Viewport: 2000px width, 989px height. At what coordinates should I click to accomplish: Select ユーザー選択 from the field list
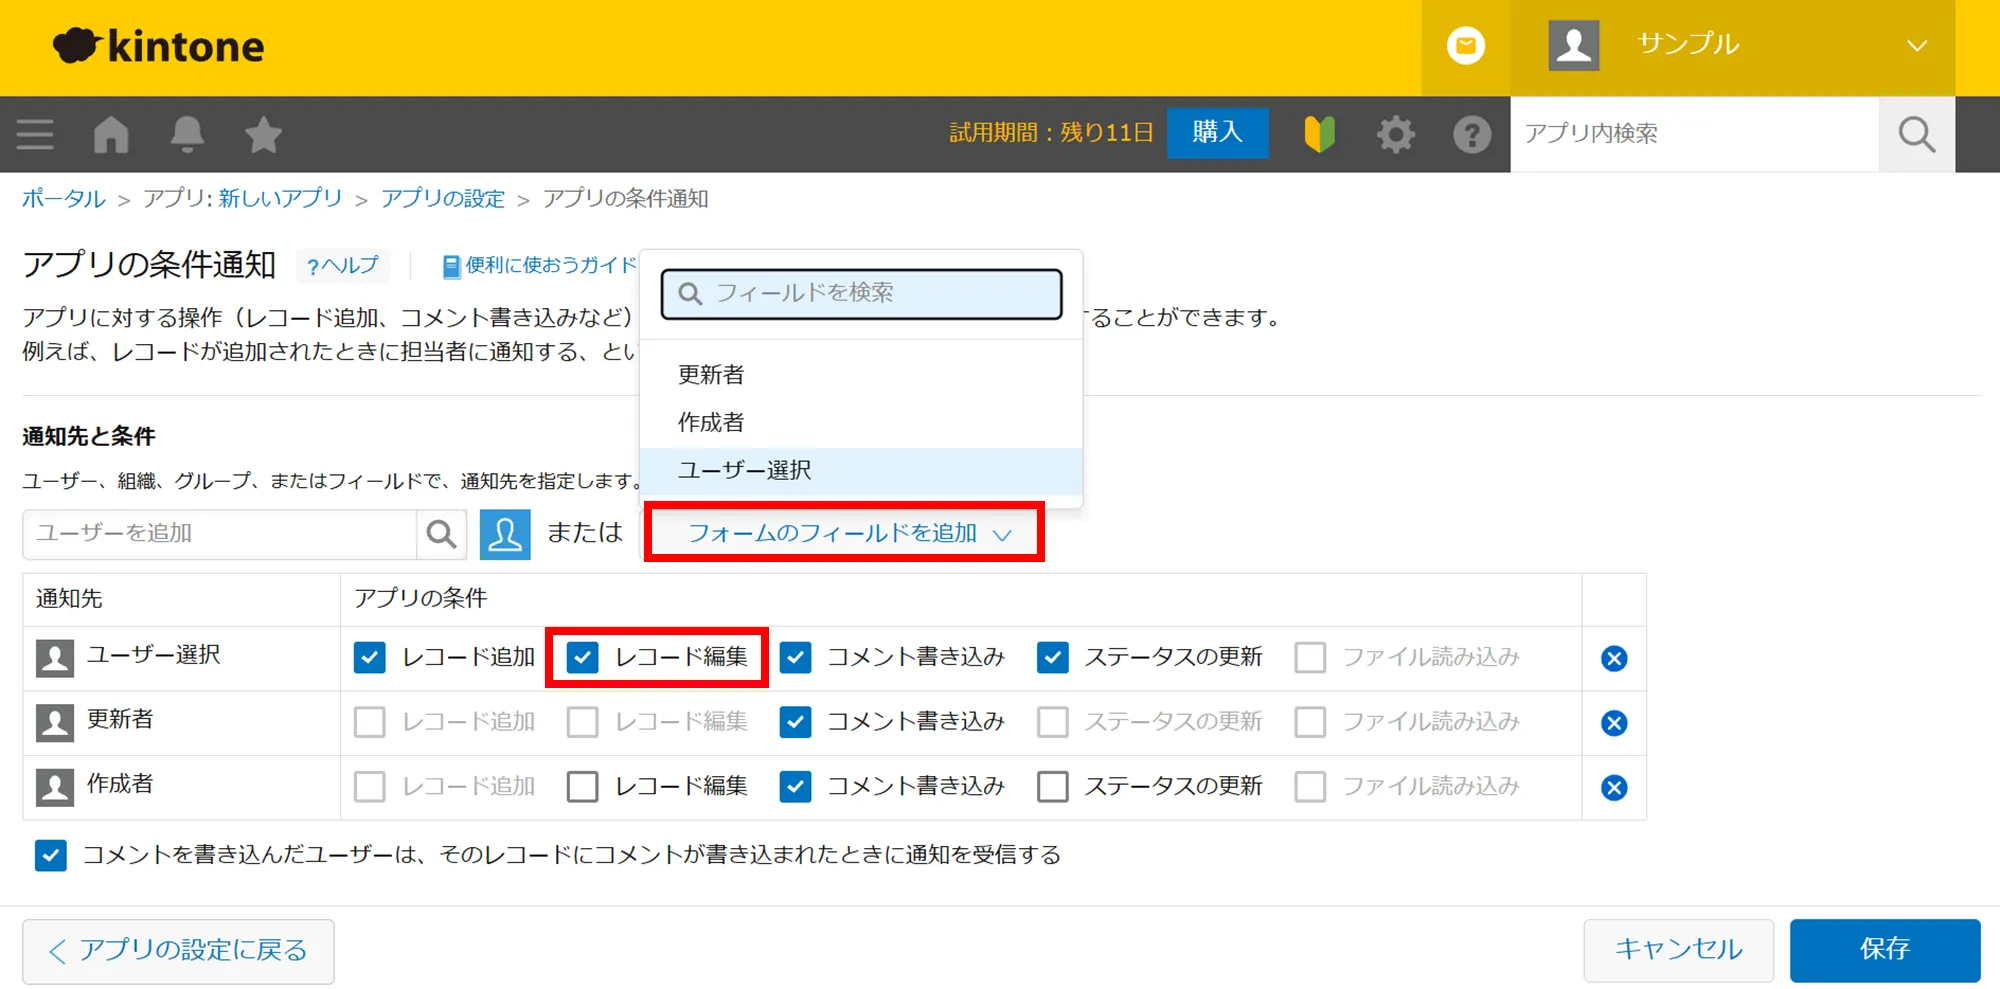click(x=745, y=470)
